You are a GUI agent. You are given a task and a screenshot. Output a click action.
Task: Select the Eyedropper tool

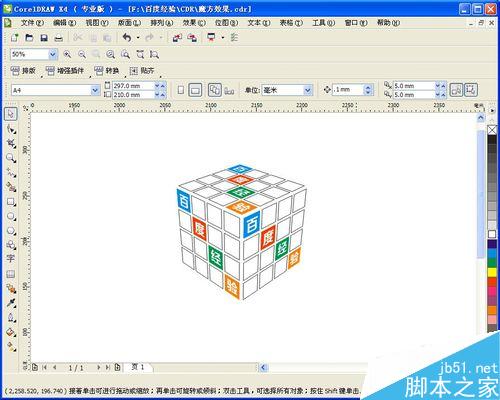(11, 303)
